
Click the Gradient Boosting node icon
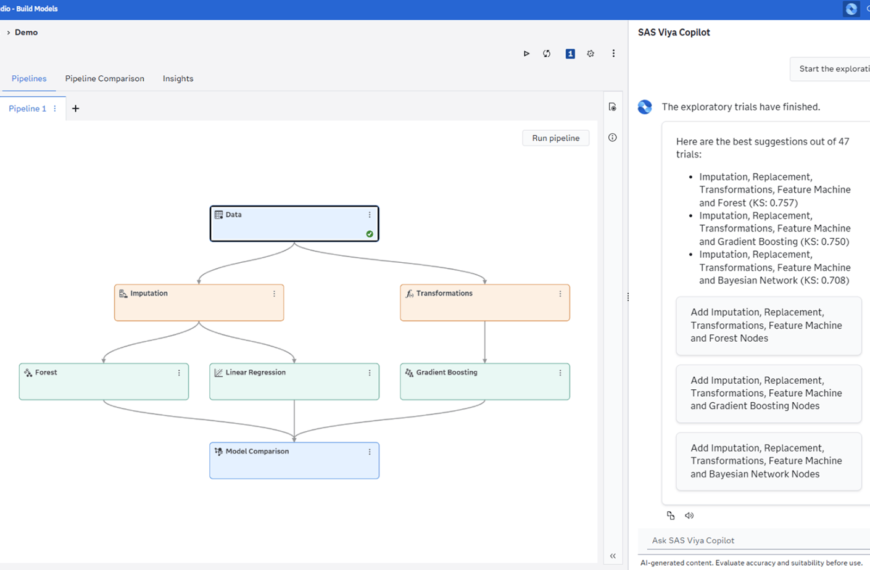[409, 372]
